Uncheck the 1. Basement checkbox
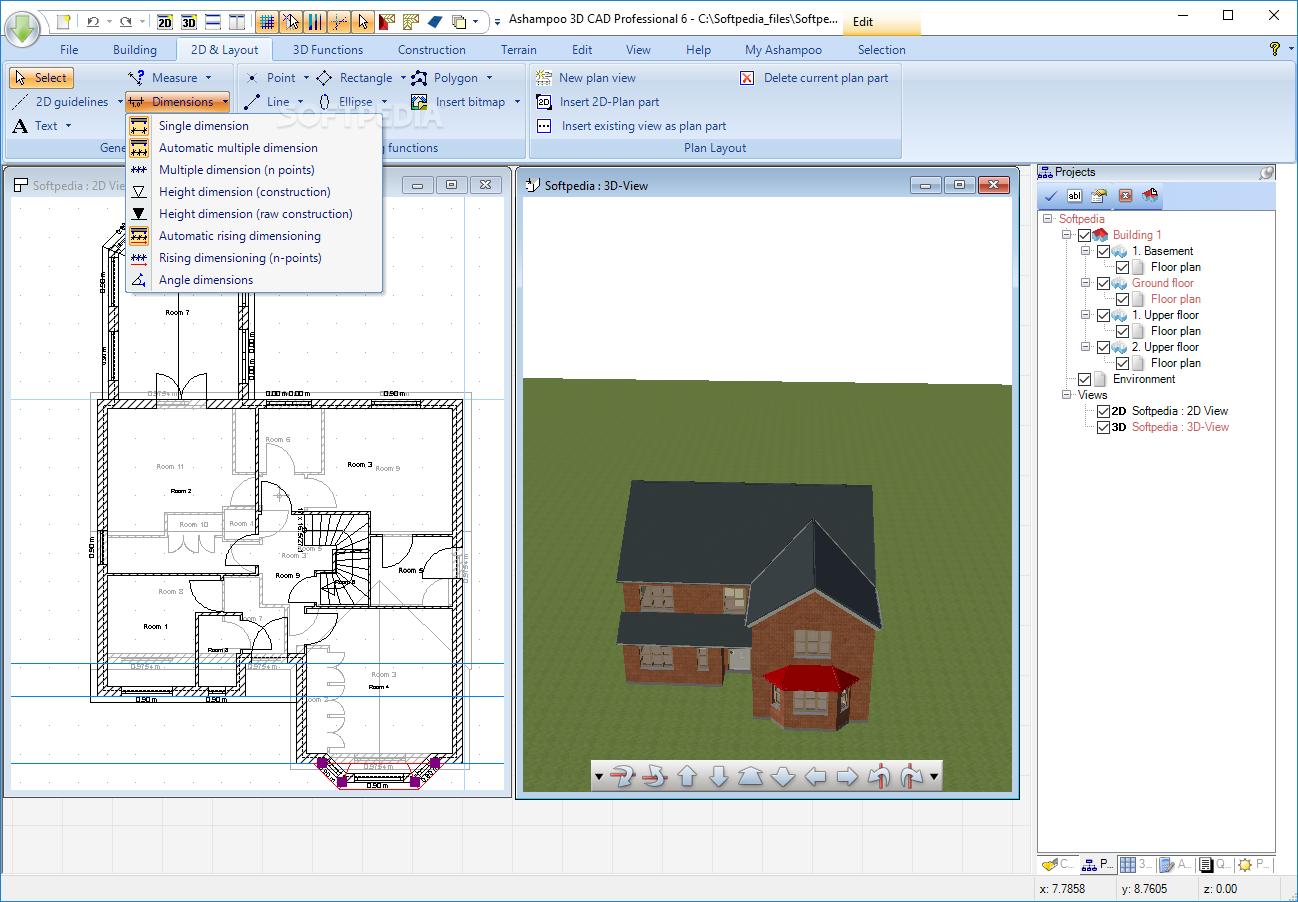1298x902 pixels. [1103, 251]
